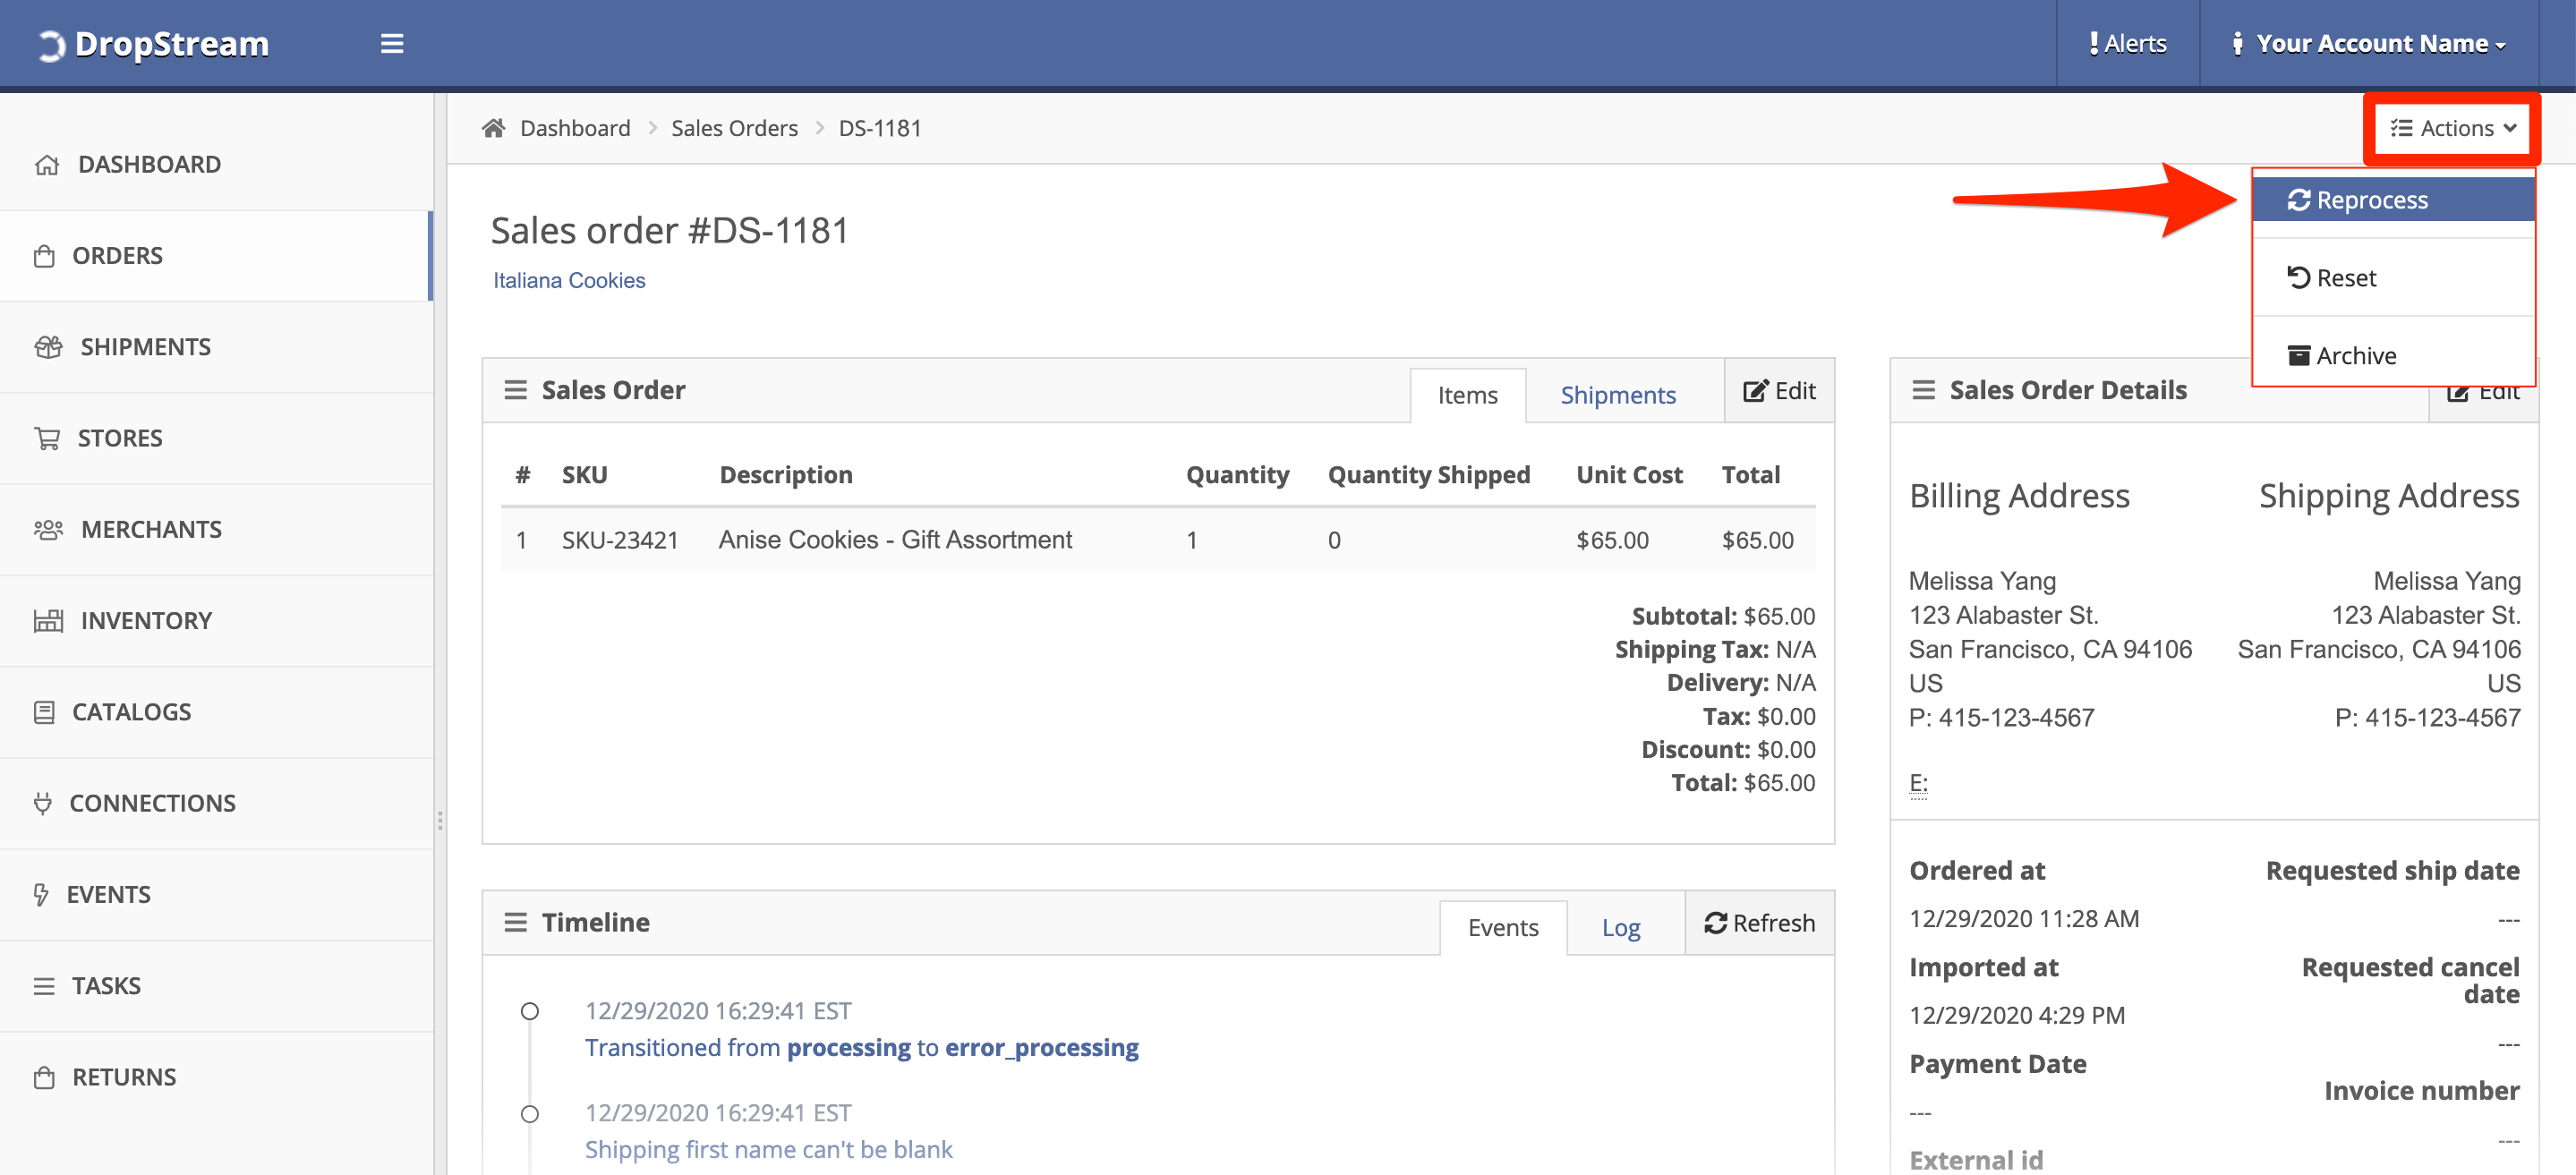
Task: Select the Items tab
Action: pos(1467,395)
